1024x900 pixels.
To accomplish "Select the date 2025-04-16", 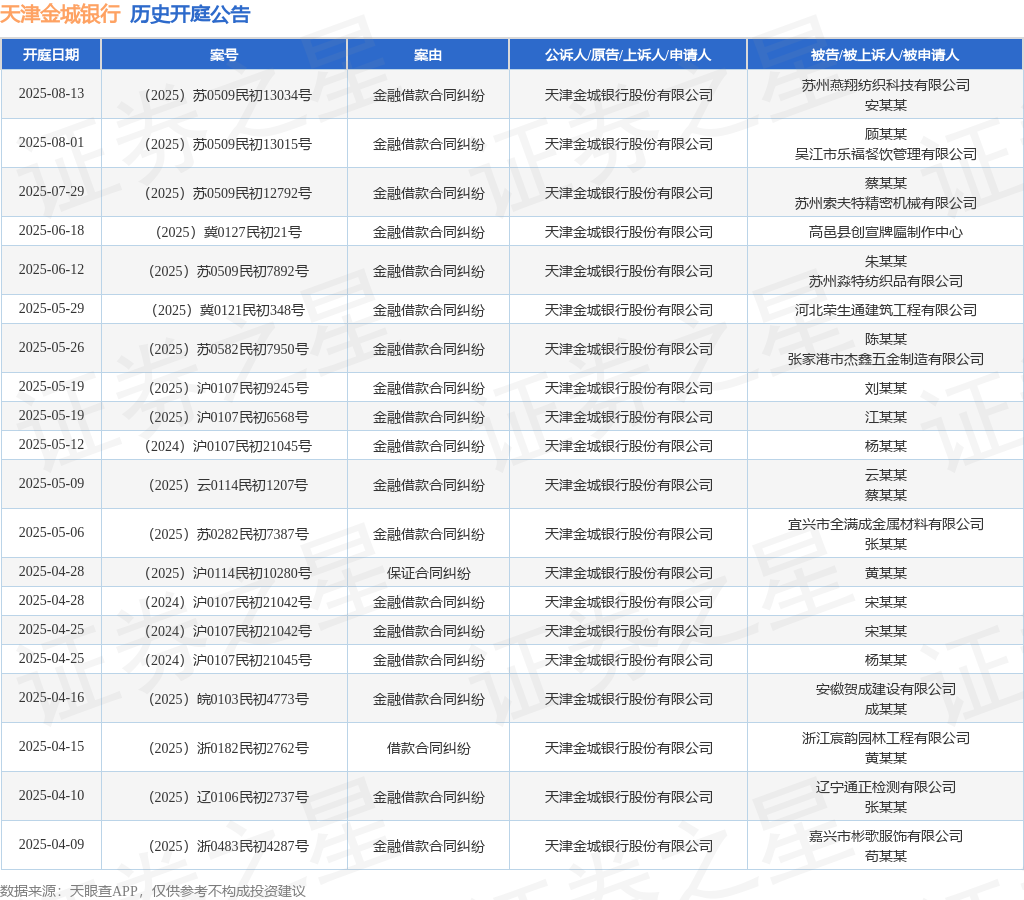I will pos(52,698).
